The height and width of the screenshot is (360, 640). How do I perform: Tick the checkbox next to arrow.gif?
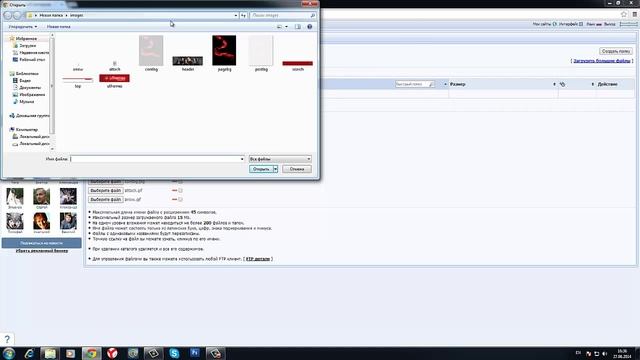(180, 200)
